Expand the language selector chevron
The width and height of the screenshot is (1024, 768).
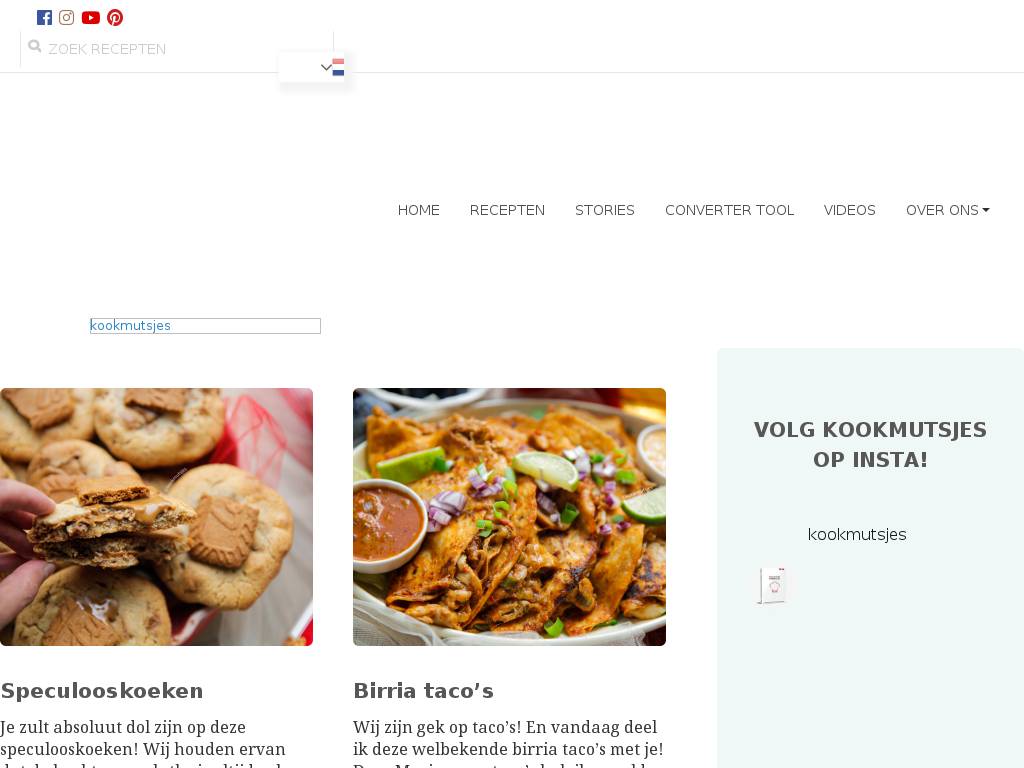[x=326, y=67]
